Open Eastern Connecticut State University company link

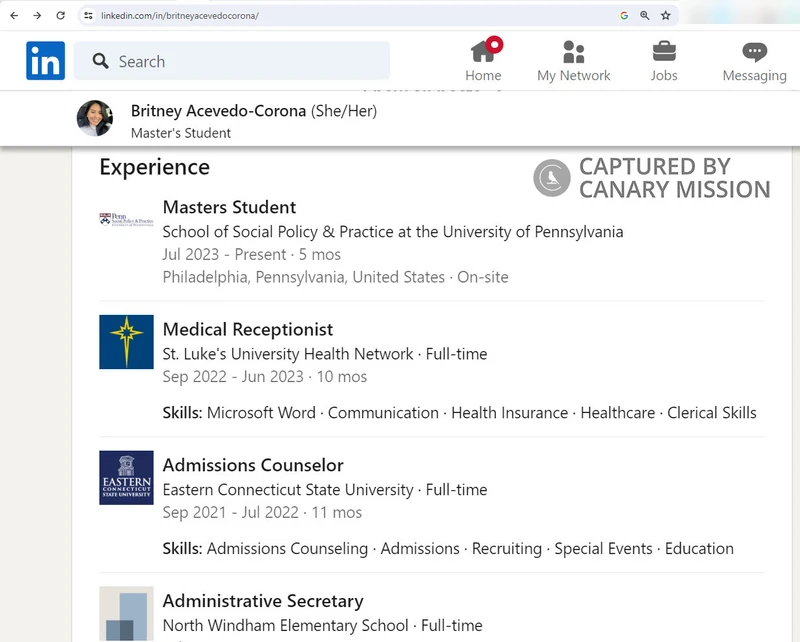(288, 489)
